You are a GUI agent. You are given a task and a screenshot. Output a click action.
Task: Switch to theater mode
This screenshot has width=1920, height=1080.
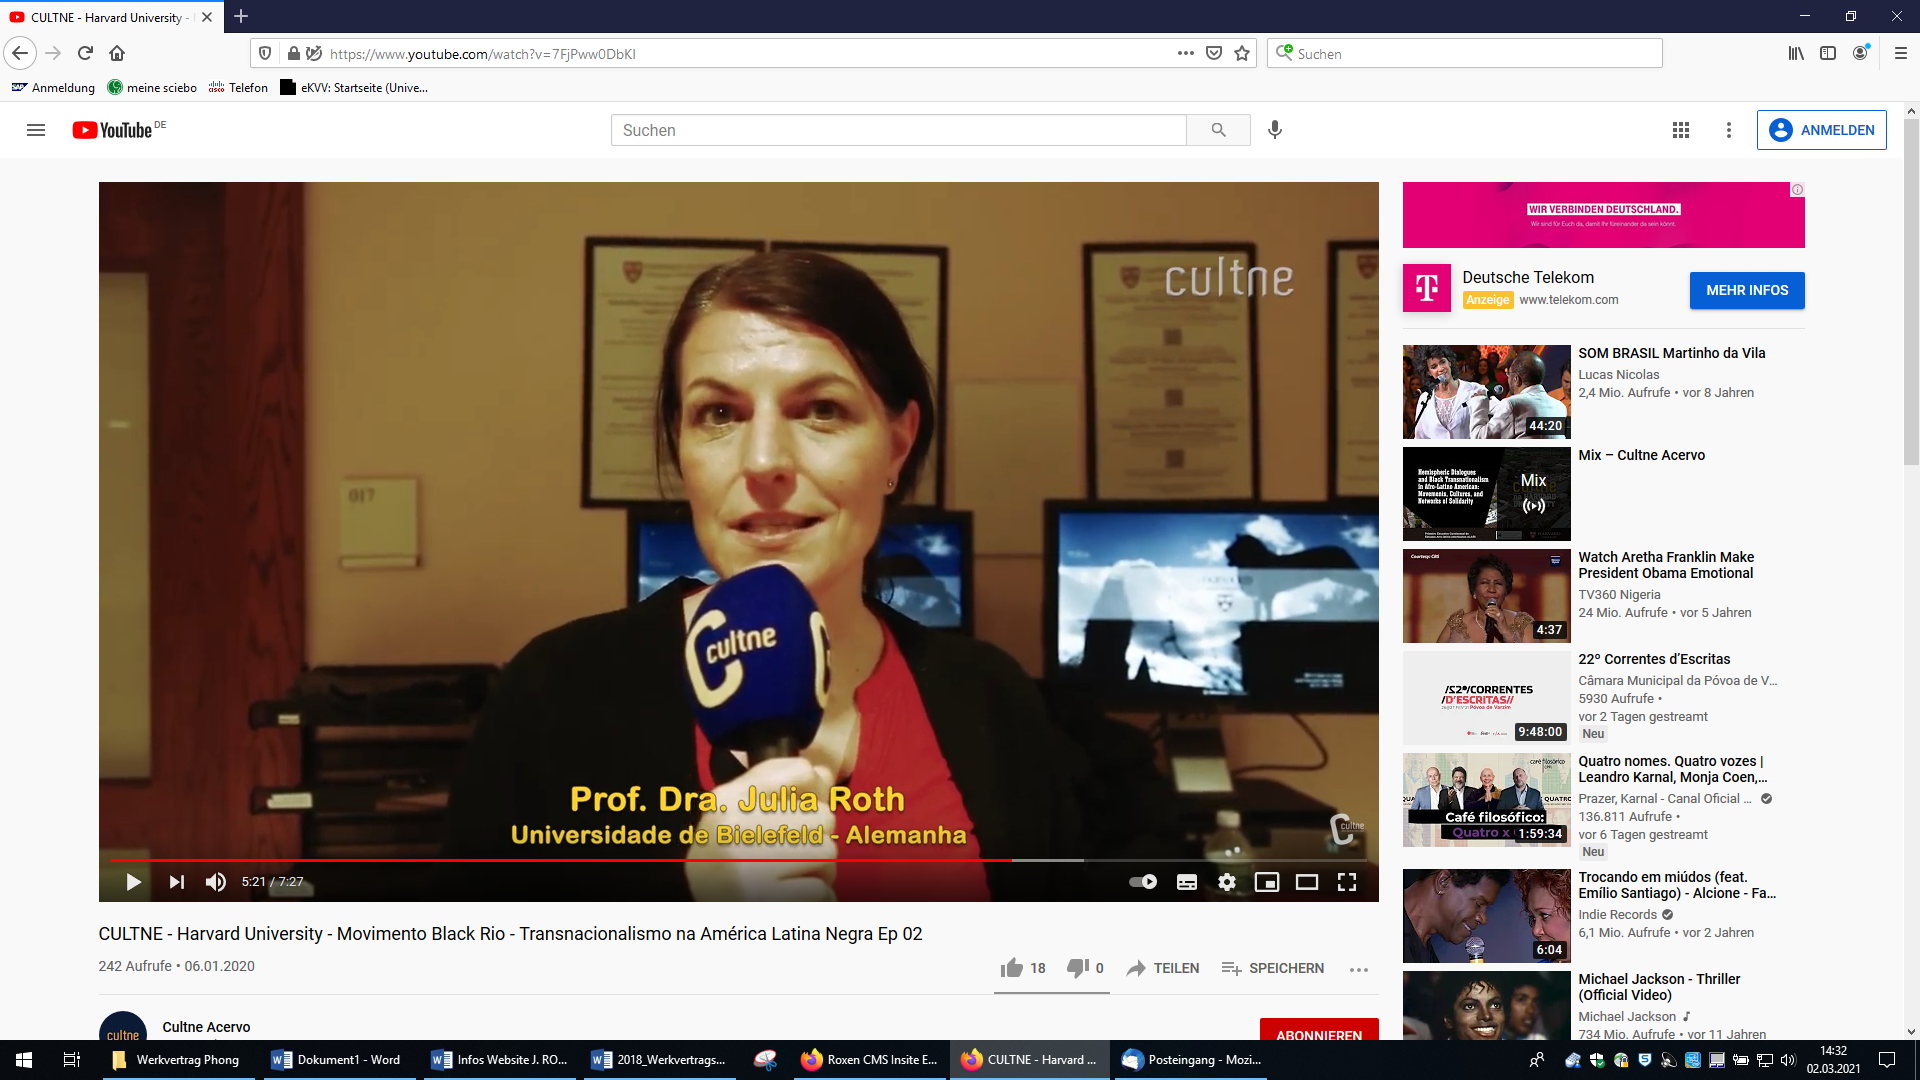pos(1307,882)
